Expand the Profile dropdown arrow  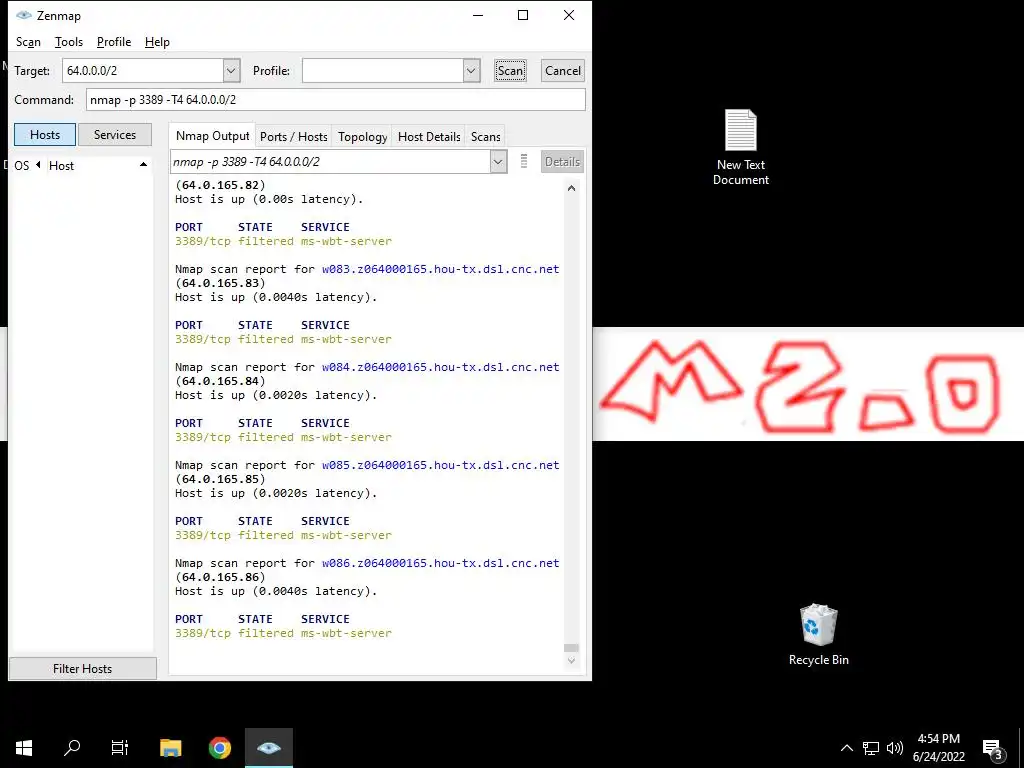pyautogui.click(x=472, y=71)
